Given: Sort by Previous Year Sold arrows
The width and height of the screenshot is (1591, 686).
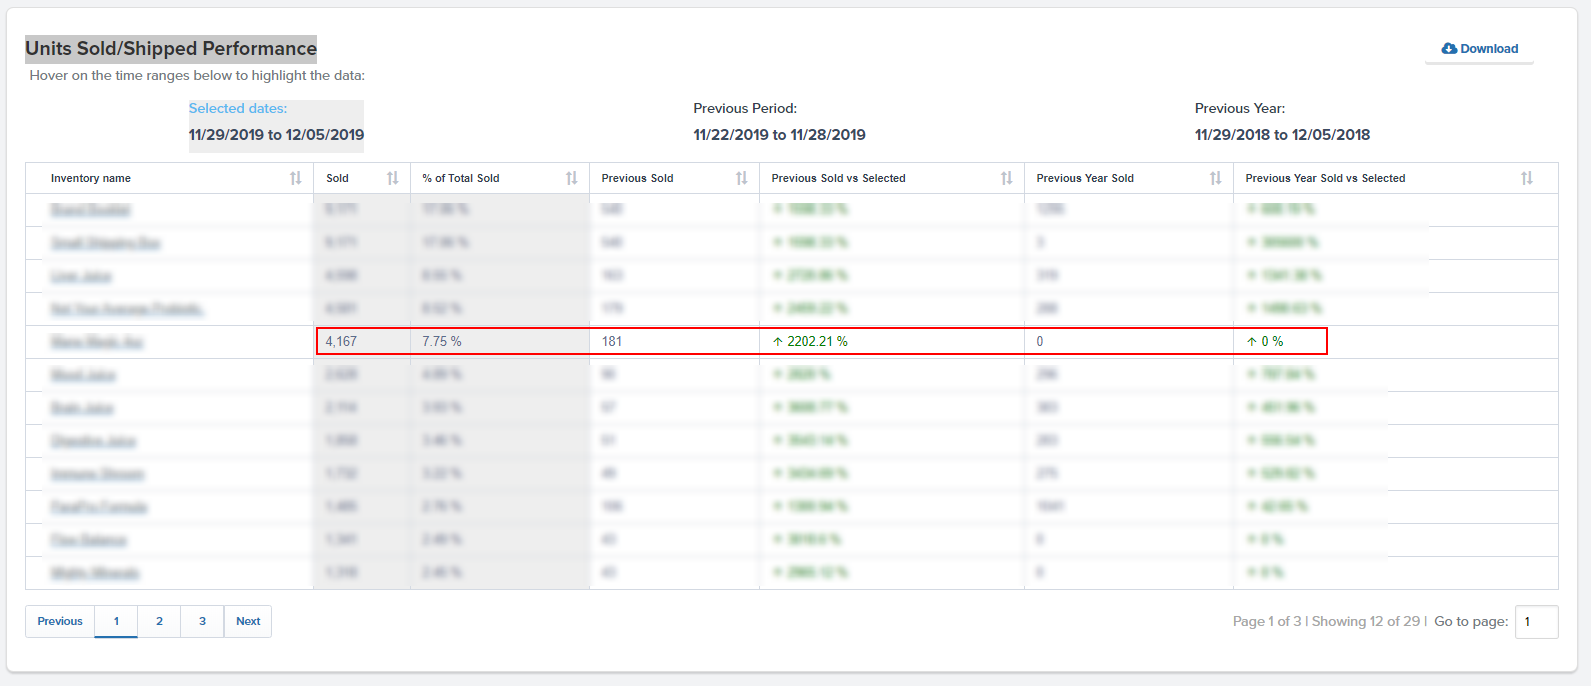Looking at the screenshot, I should pyautogui.click(x=1215, y=178).
